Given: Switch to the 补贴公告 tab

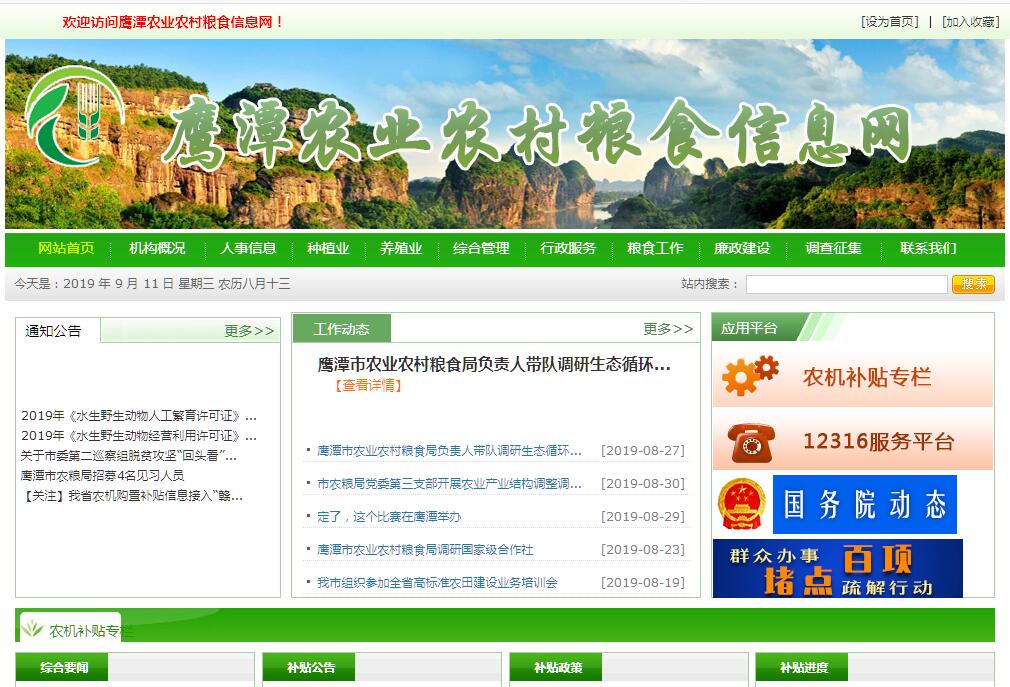Looking at the screenshot, I should coord(310,667).
